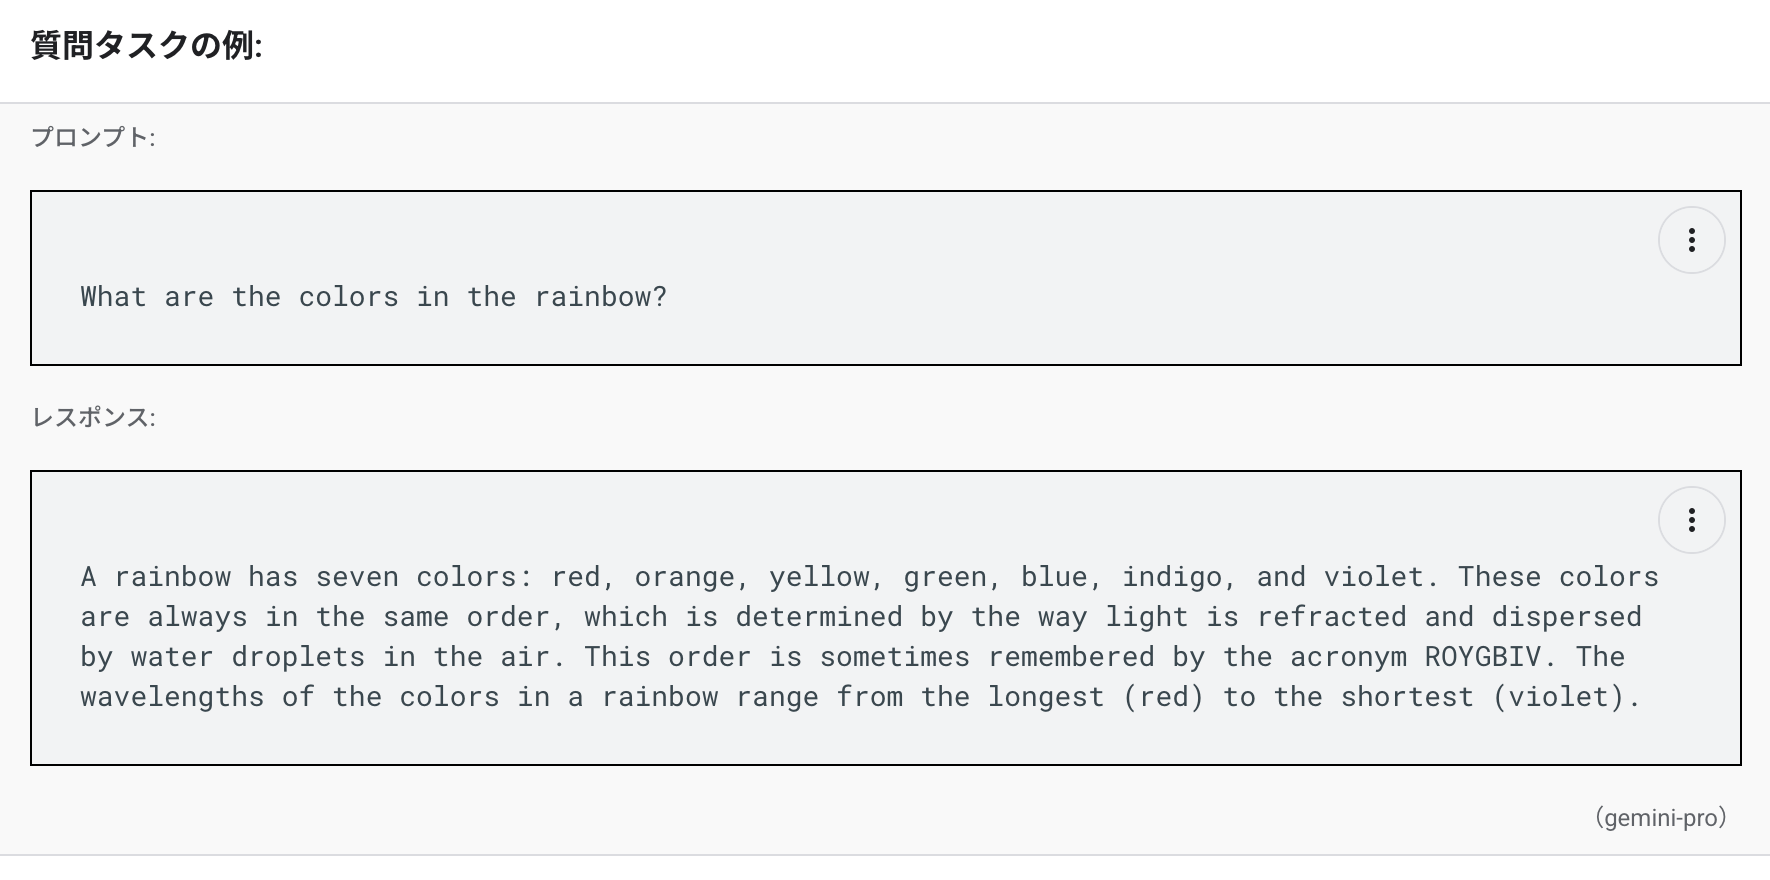Click the gemini-pro model label

tap(1660, 818)
